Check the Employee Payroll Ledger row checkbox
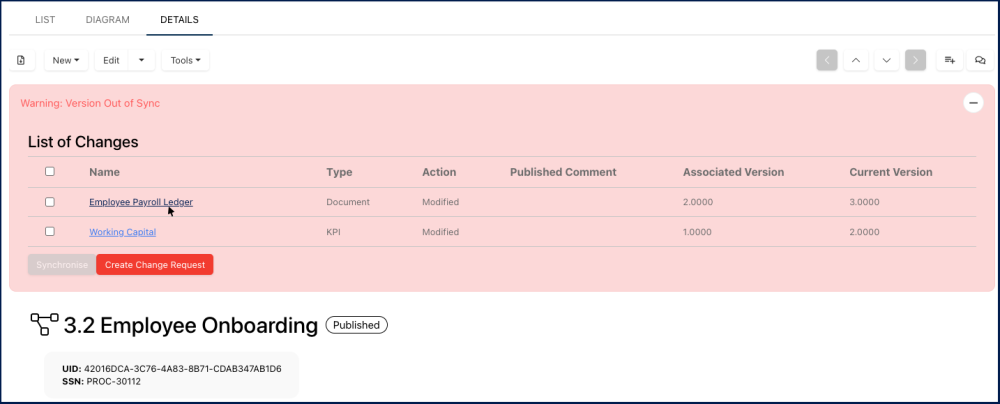The height and width of the screenshot is (404, 1000). pyautogui.click(x=50, y=202)
